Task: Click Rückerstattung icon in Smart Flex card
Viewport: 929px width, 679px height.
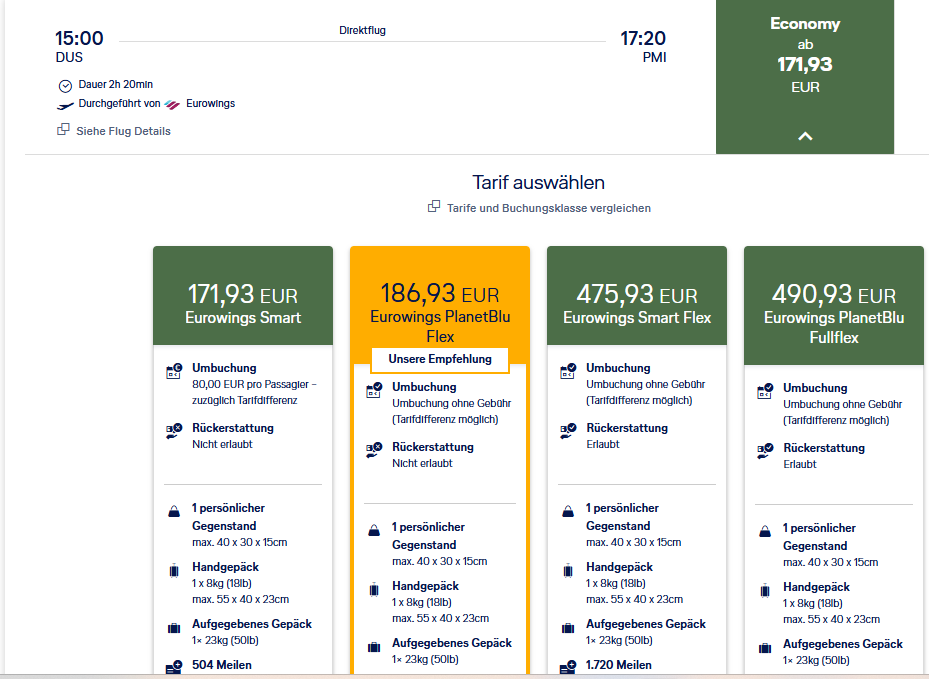Action: coord(568,431)
